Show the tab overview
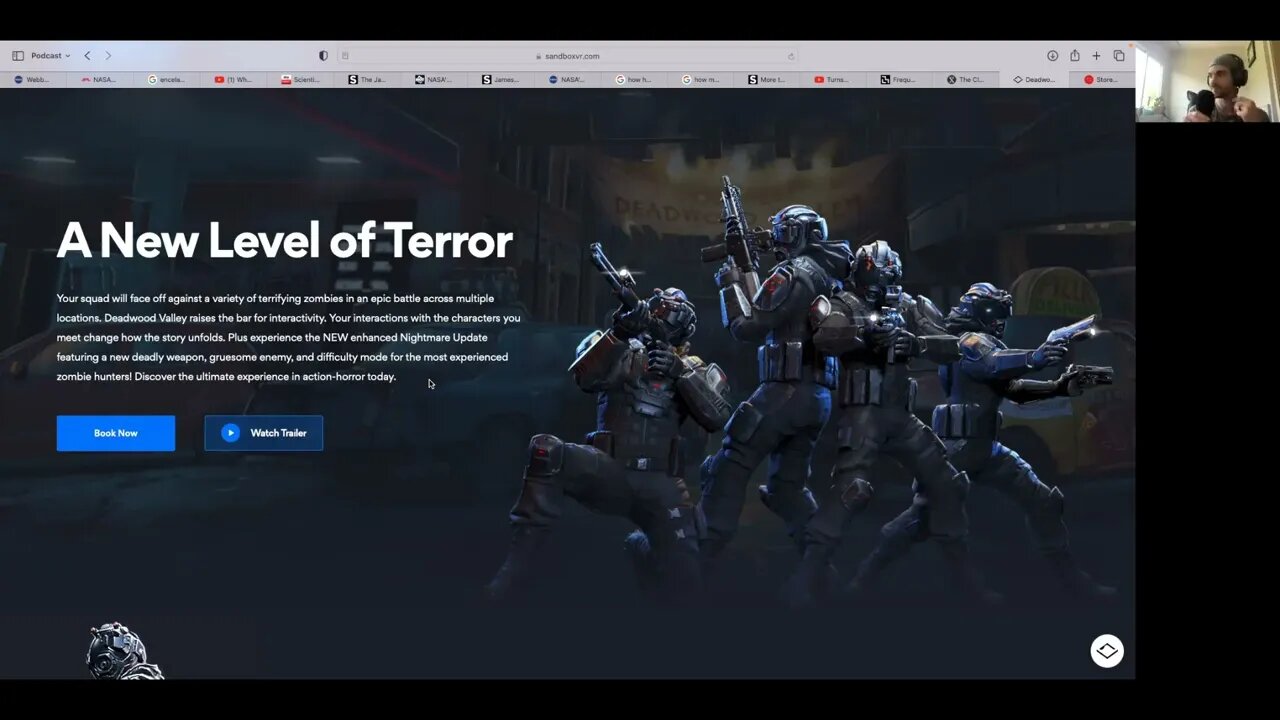 point(1118,56)
